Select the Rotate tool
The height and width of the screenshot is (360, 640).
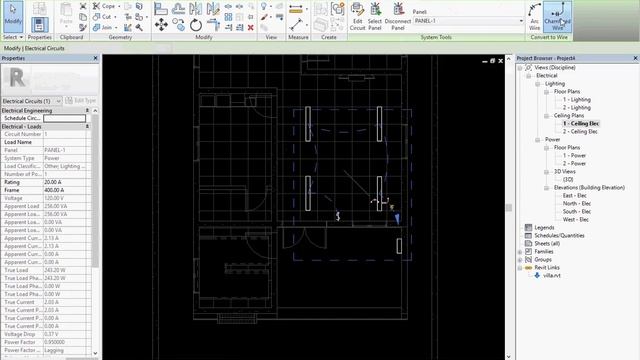tap(196, 25)
